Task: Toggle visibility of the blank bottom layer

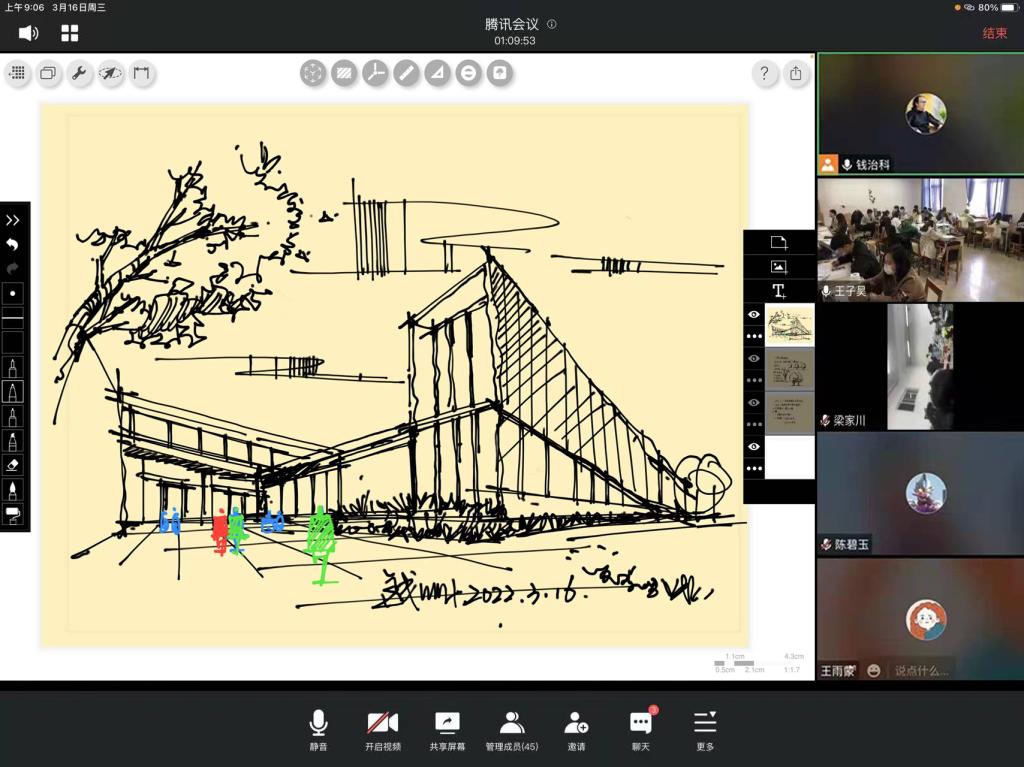Action: (754, 446)
